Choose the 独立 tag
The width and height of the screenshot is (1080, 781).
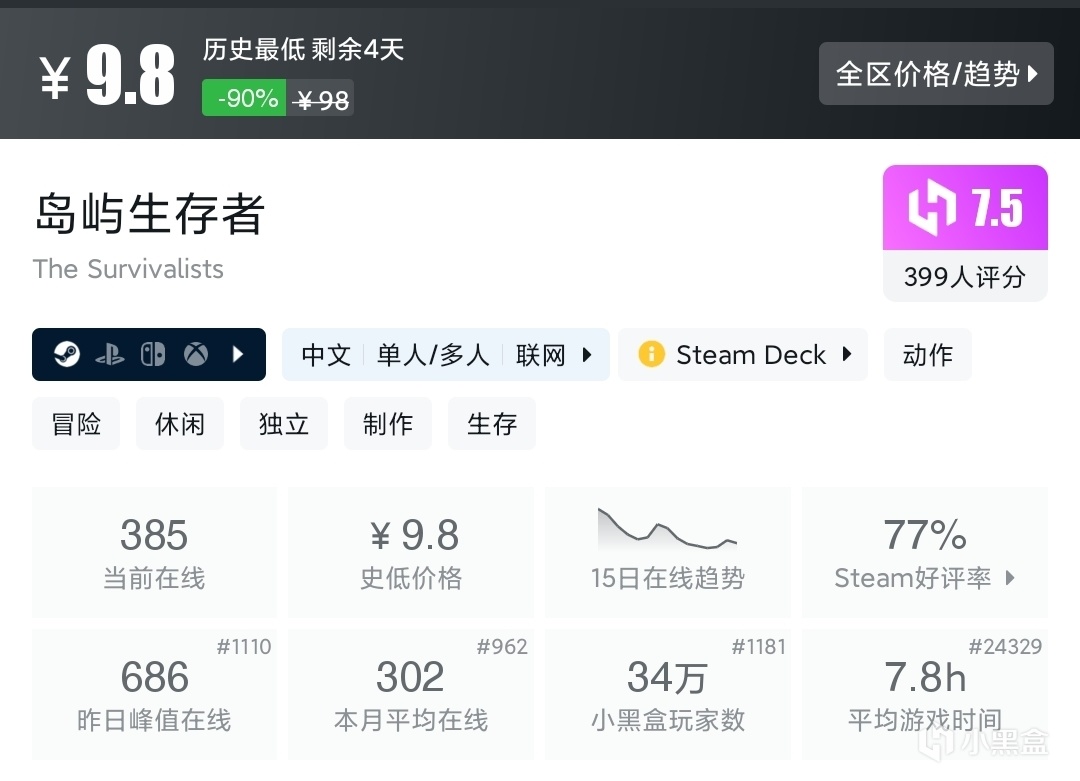tap(284, 424)
